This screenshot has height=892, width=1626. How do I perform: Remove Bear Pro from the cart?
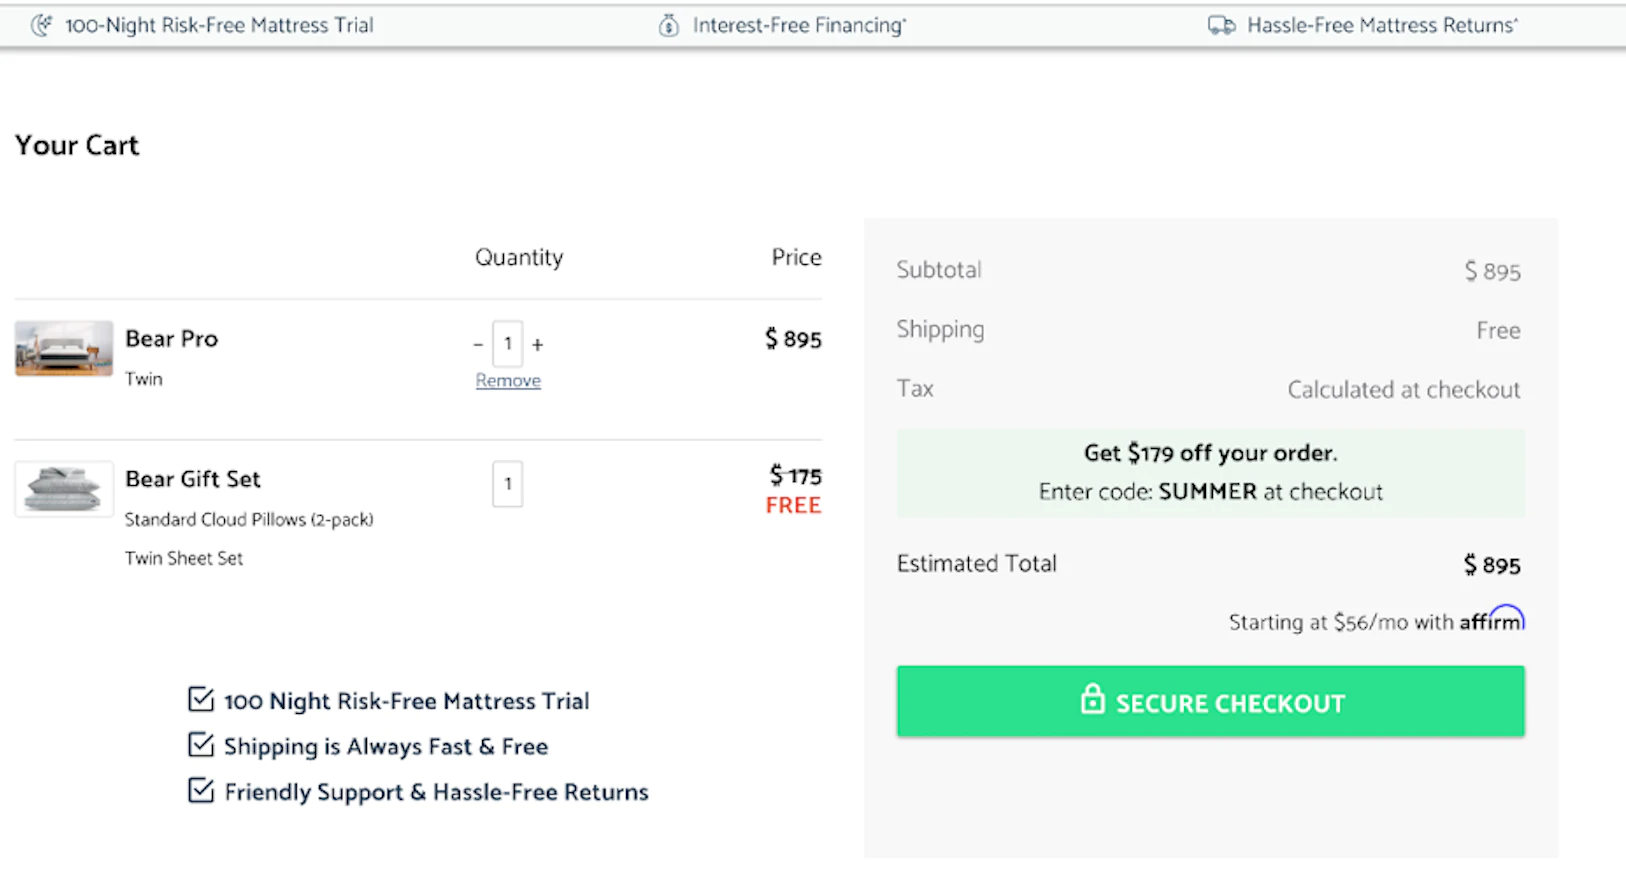[x=508, y=381]
